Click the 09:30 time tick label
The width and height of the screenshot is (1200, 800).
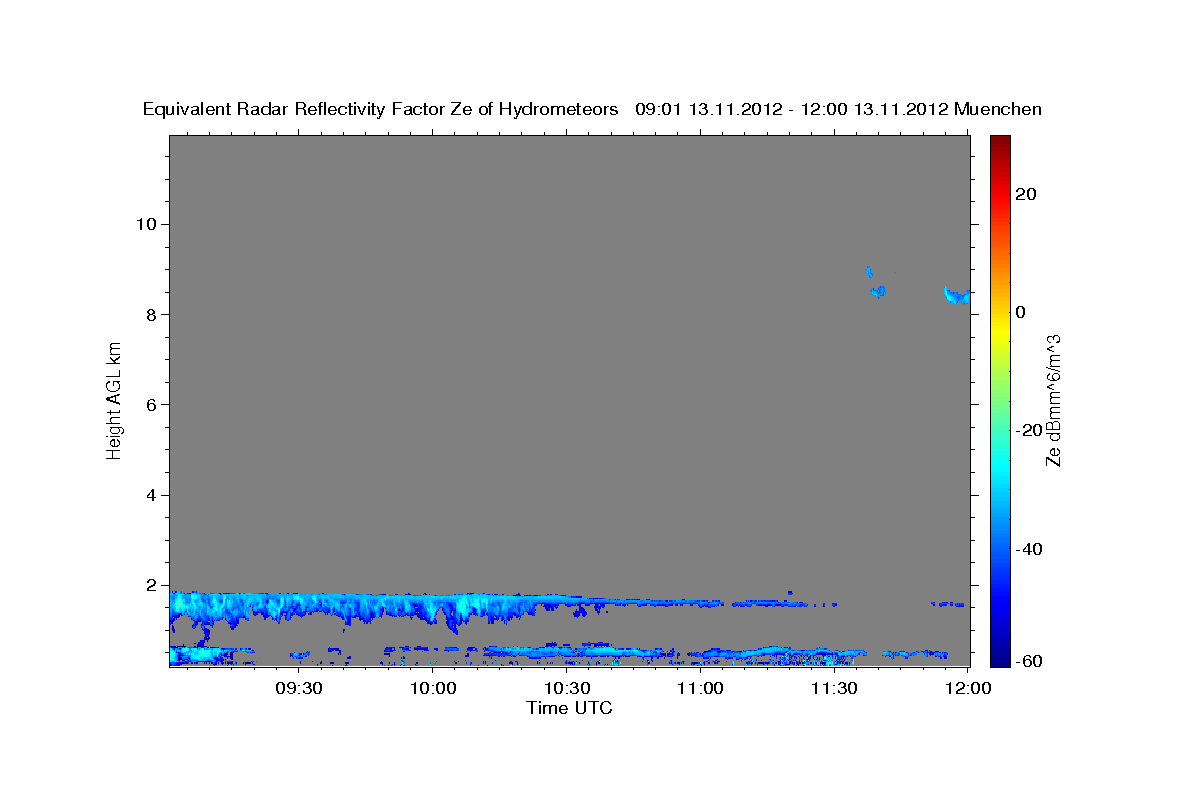pos(298,688)
